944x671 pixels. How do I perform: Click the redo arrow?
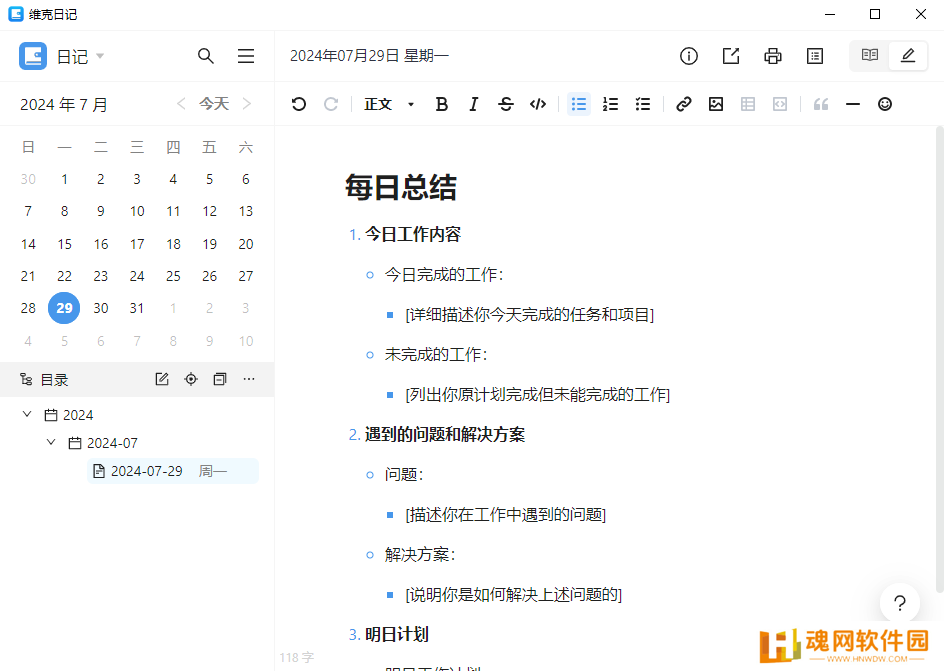coord(331,104)
